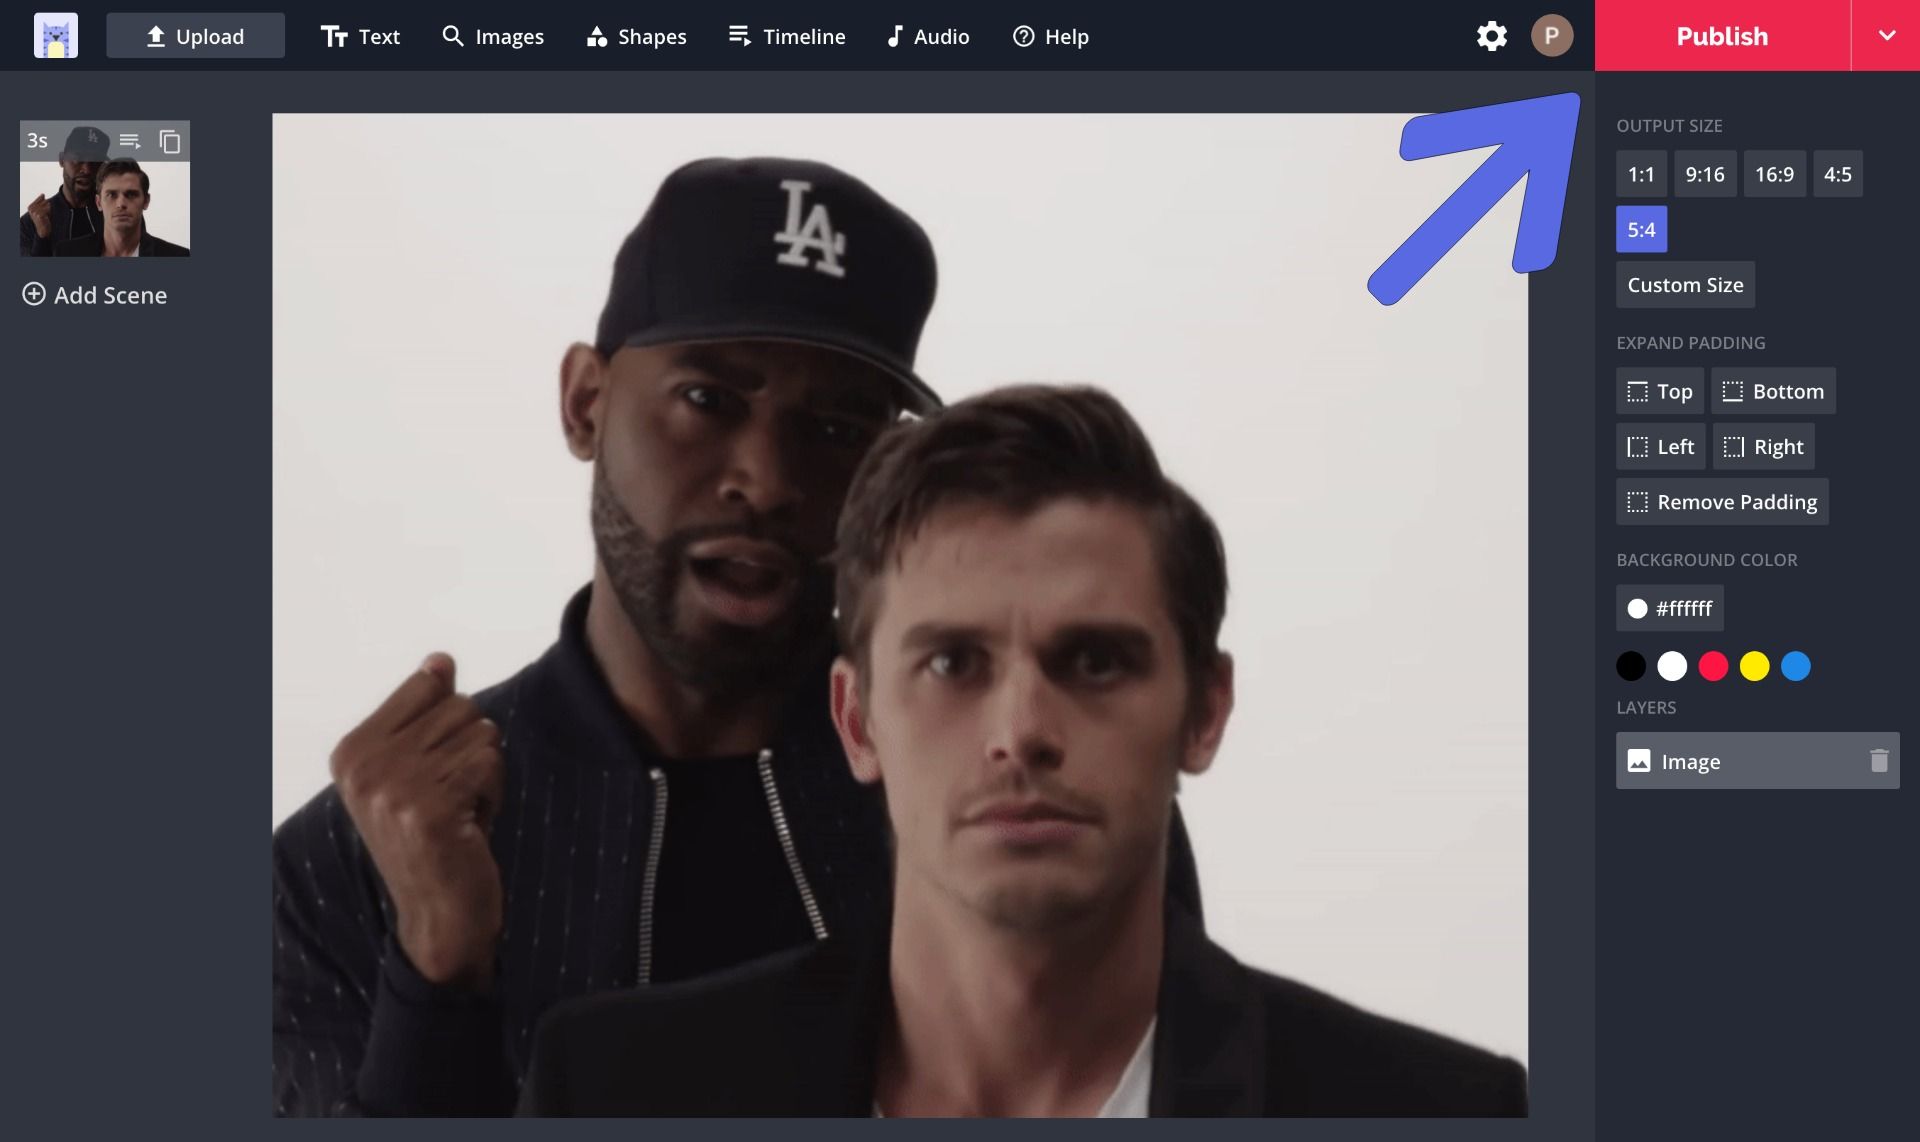The width and height of the screenshot is (1920, 1142).
Task: Choose the 9:16 aspect ratio
Action: coord(1704,174)
